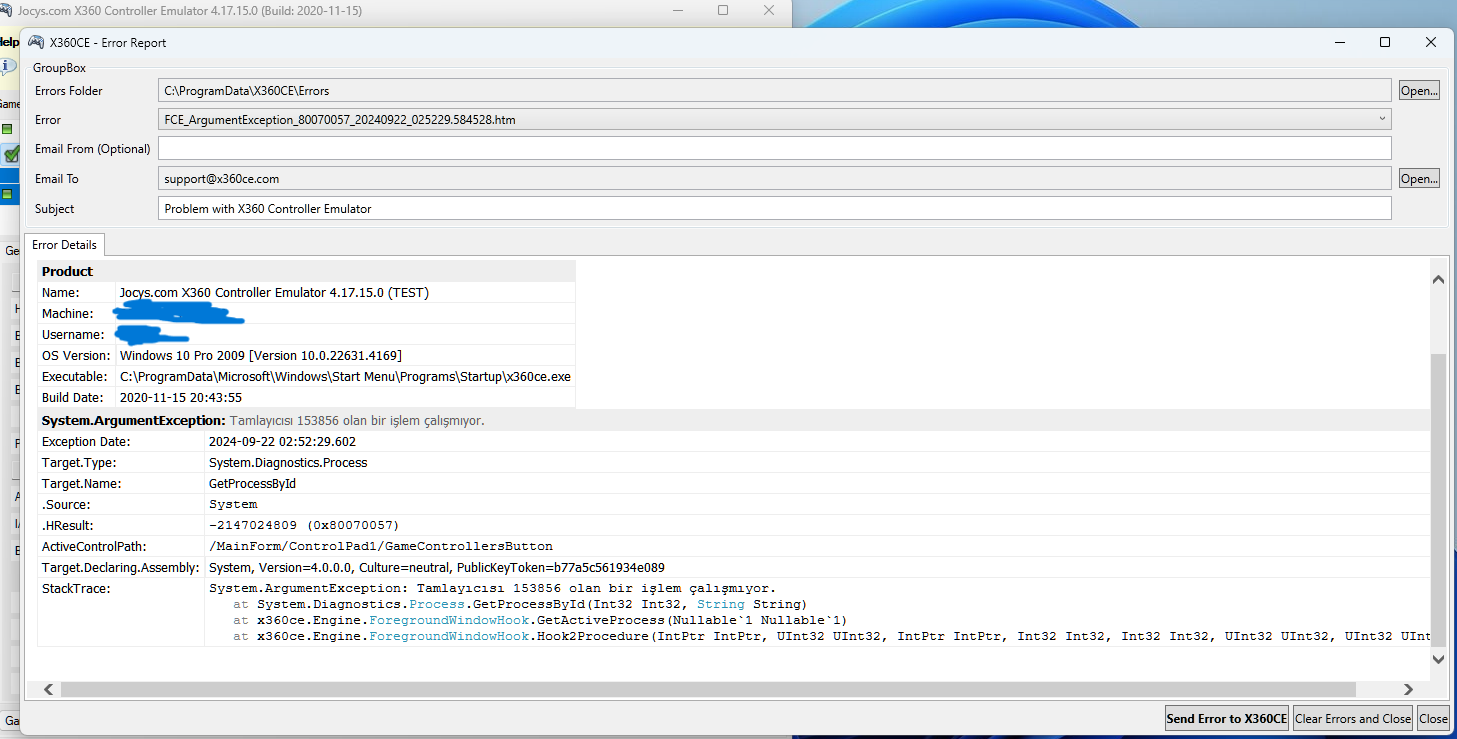Screen dimensions: 1457x739
Task: Click the .Source value System
Action: tap(233, 504)
